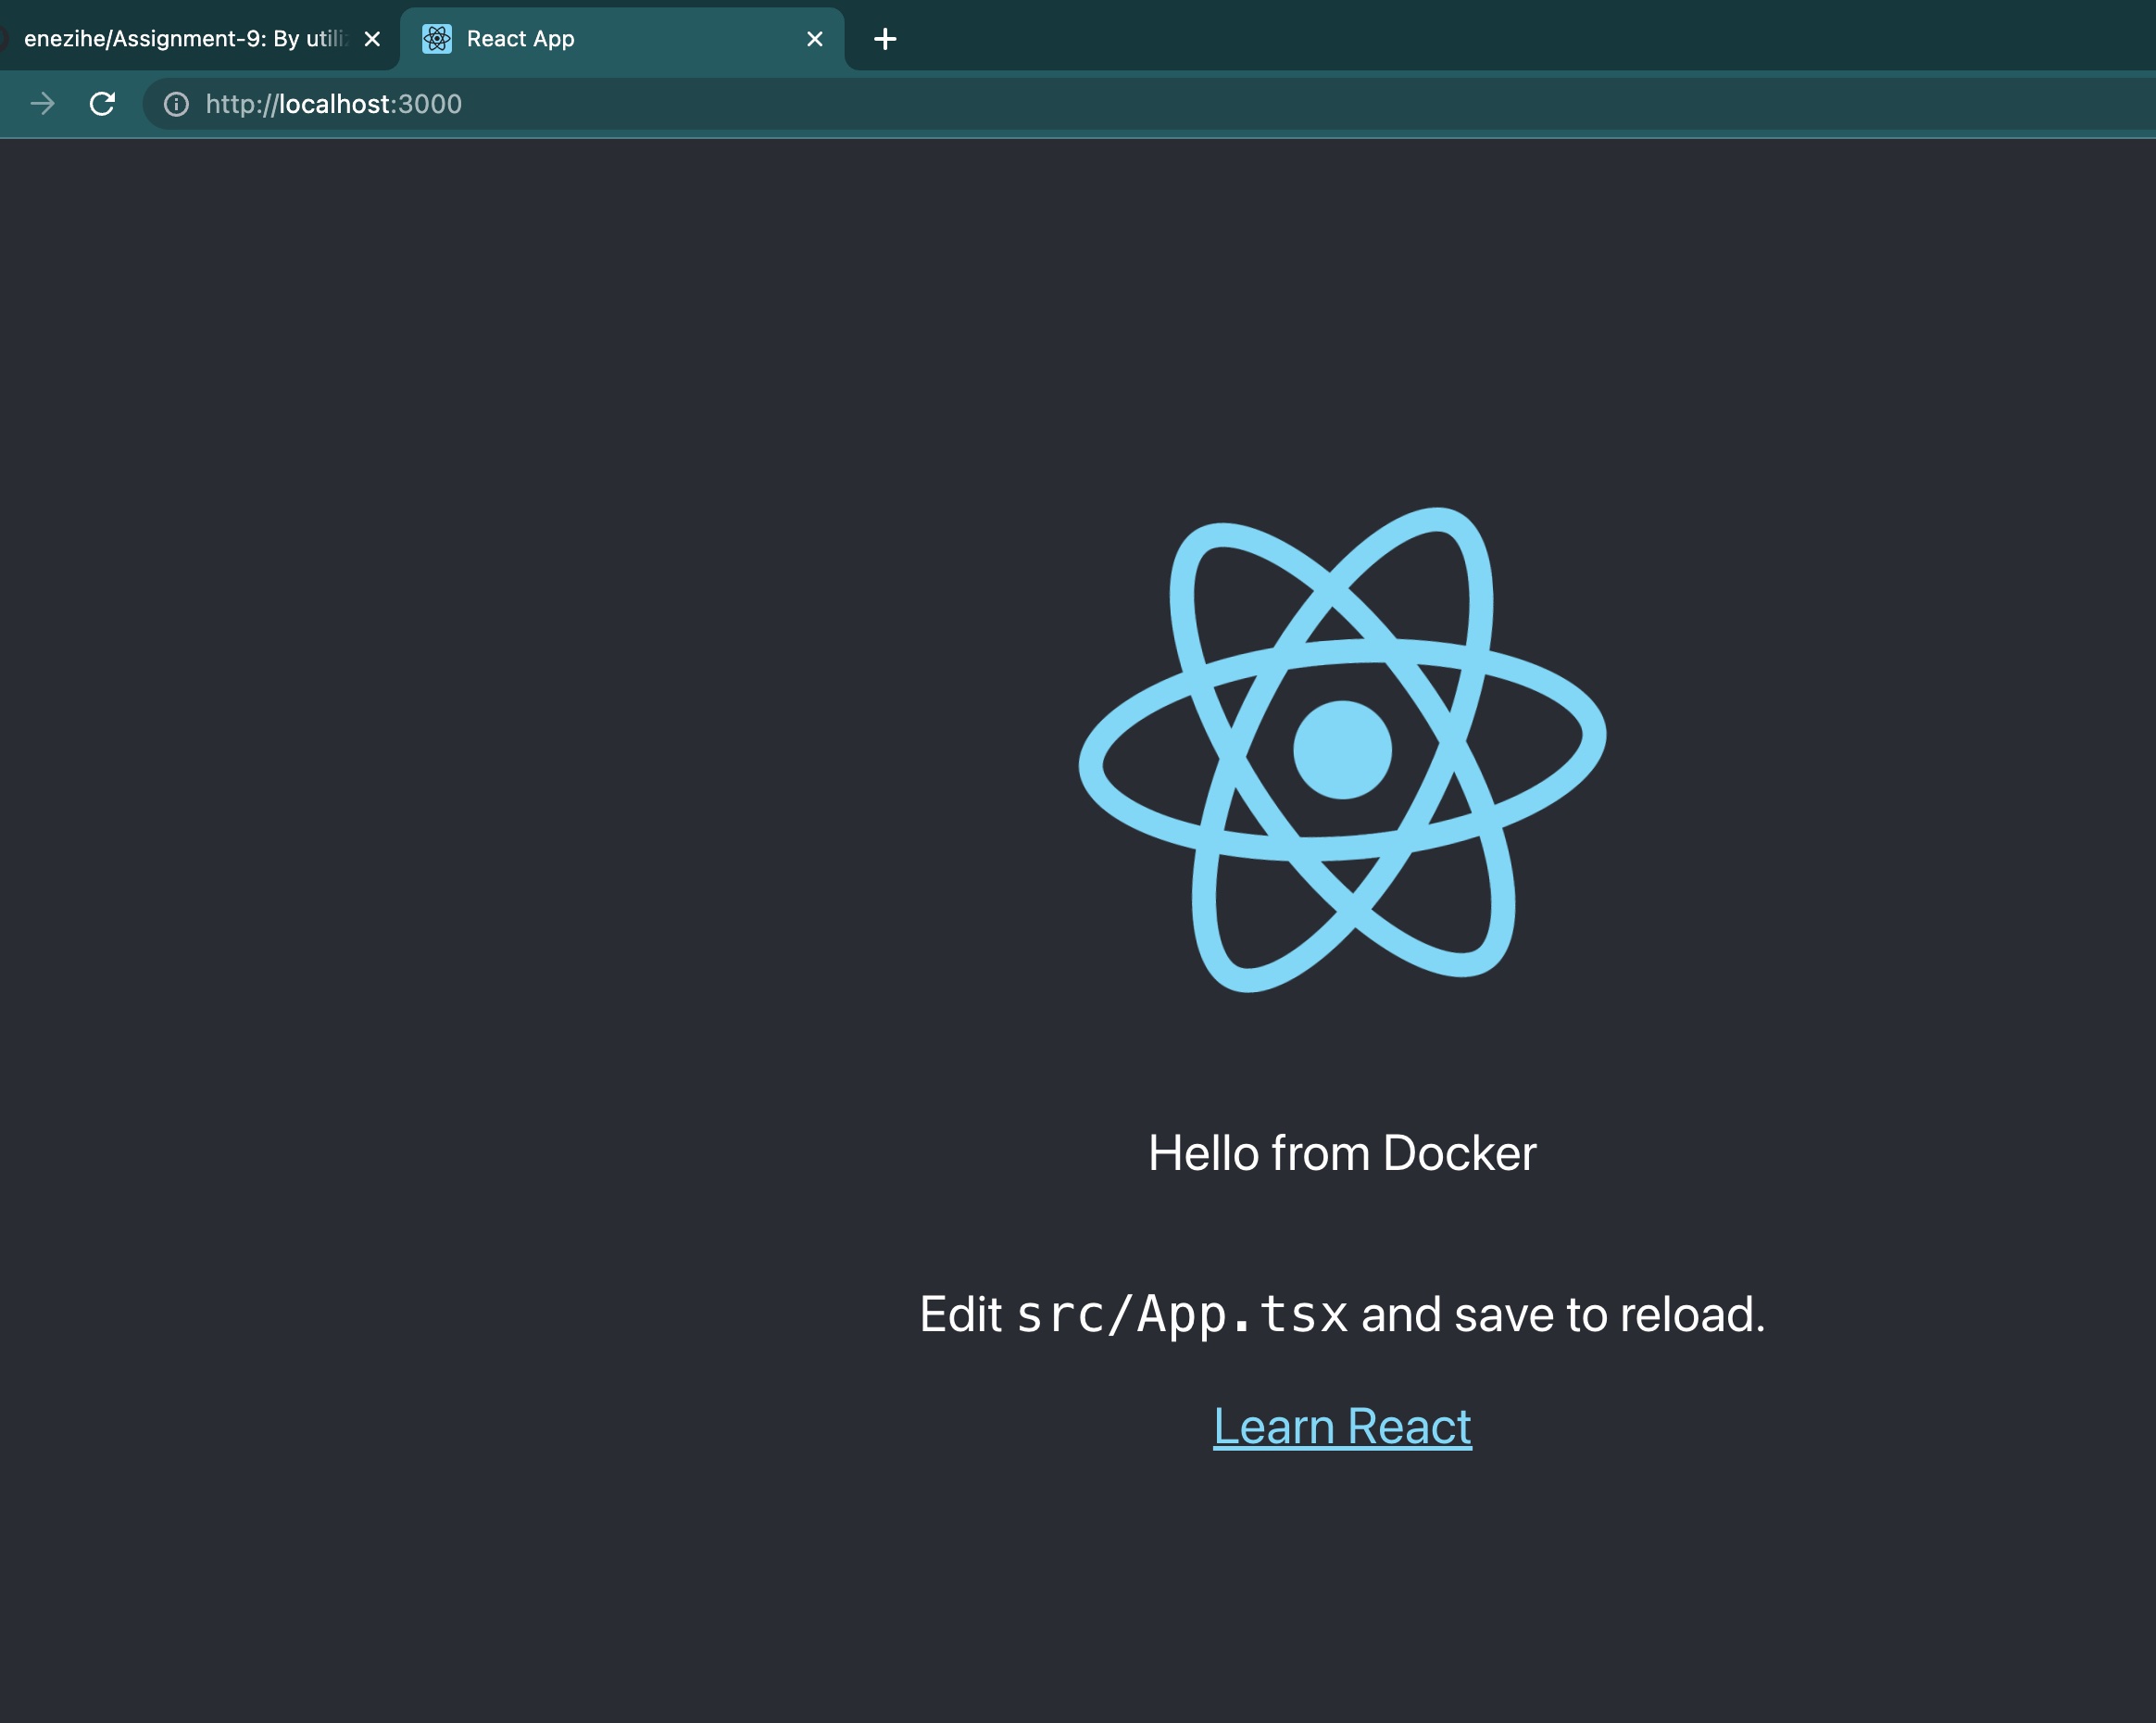Click the src/App.tsx code text
This screenshot has height=1723, width=2156.
coord(1182,1314)
